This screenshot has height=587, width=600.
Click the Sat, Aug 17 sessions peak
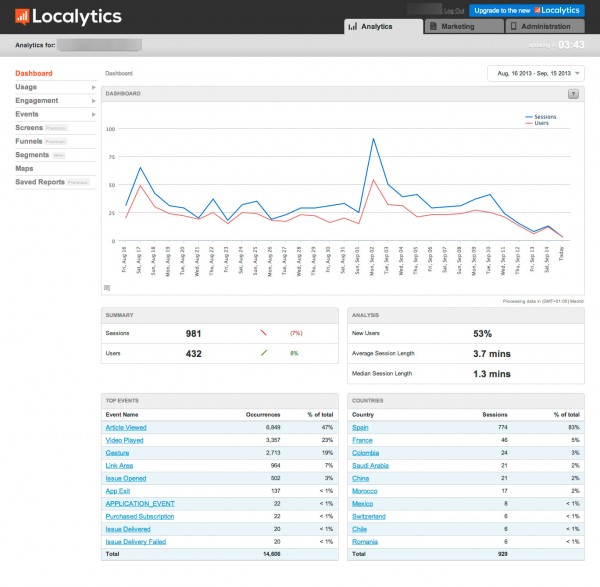click(140, 167)
